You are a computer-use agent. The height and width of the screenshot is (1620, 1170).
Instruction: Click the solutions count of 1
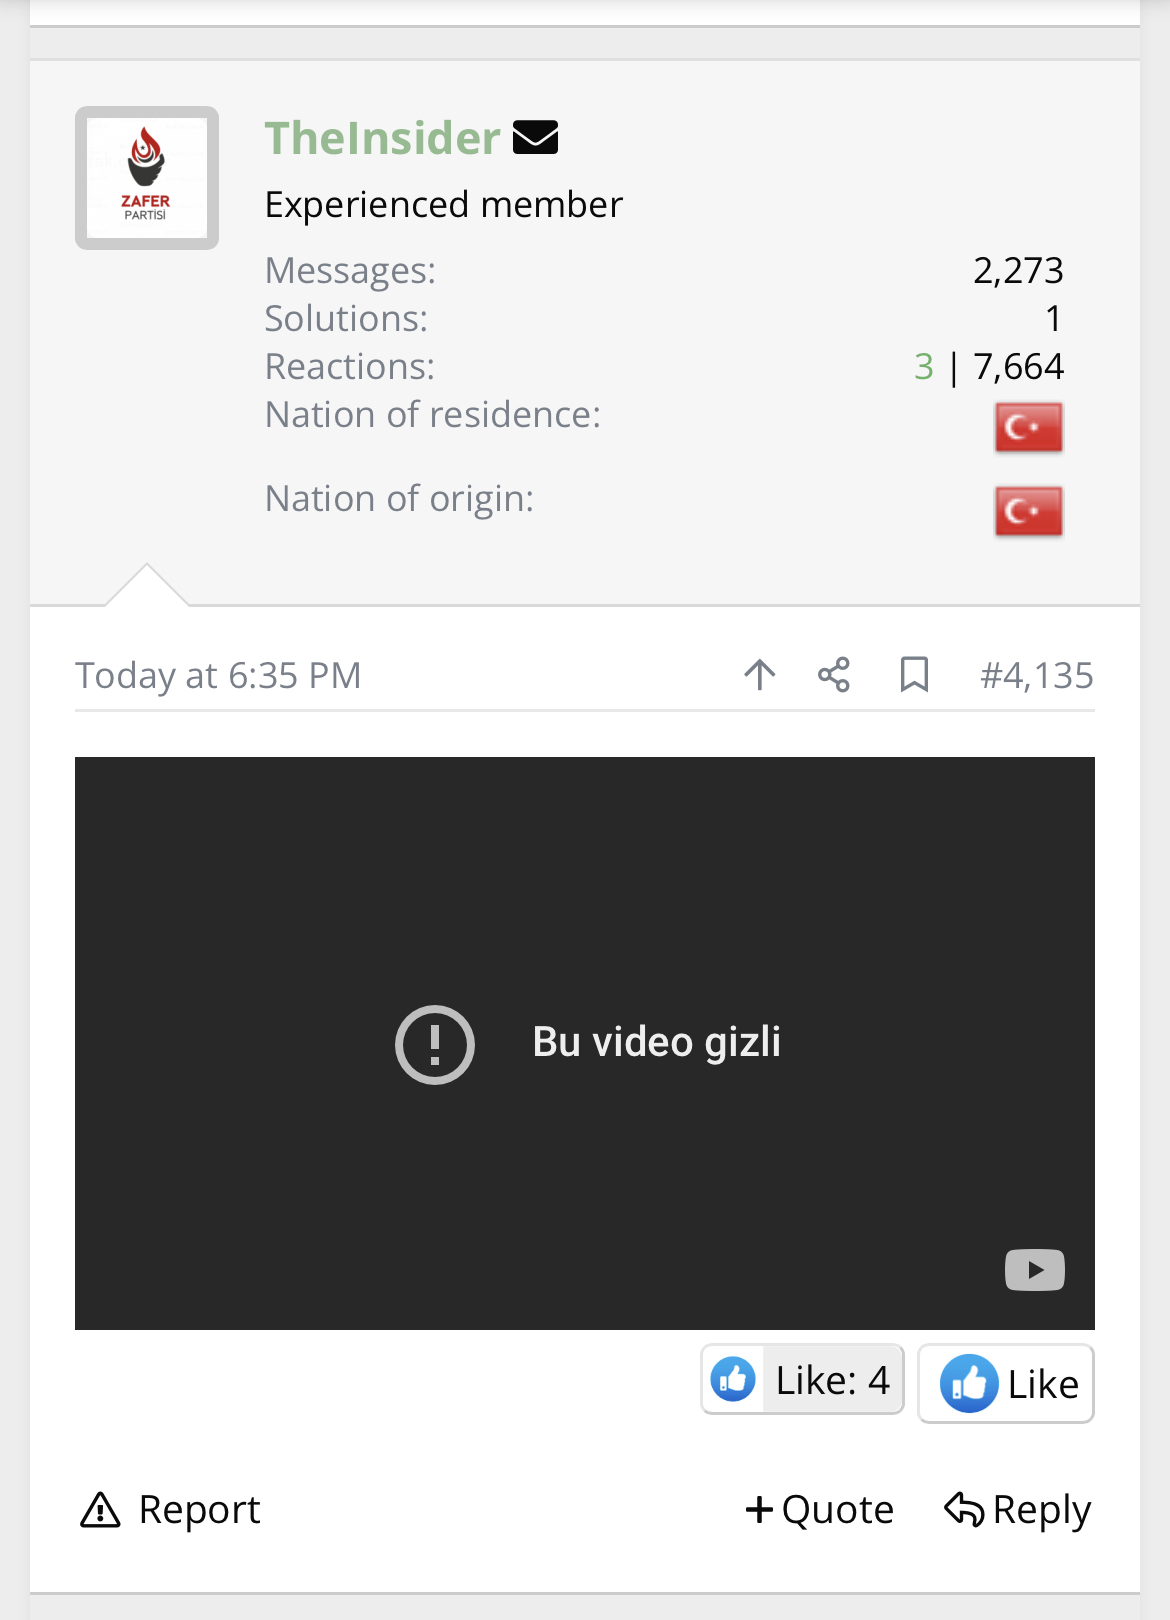click(1052, 319)
